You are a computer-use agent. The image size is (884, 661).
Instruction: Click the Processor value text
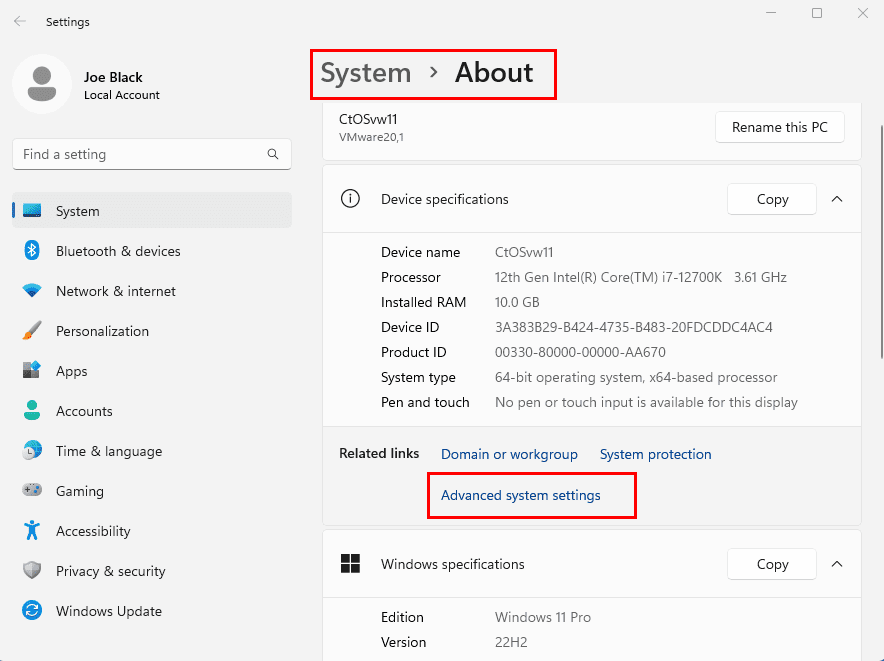click(640, 277)
